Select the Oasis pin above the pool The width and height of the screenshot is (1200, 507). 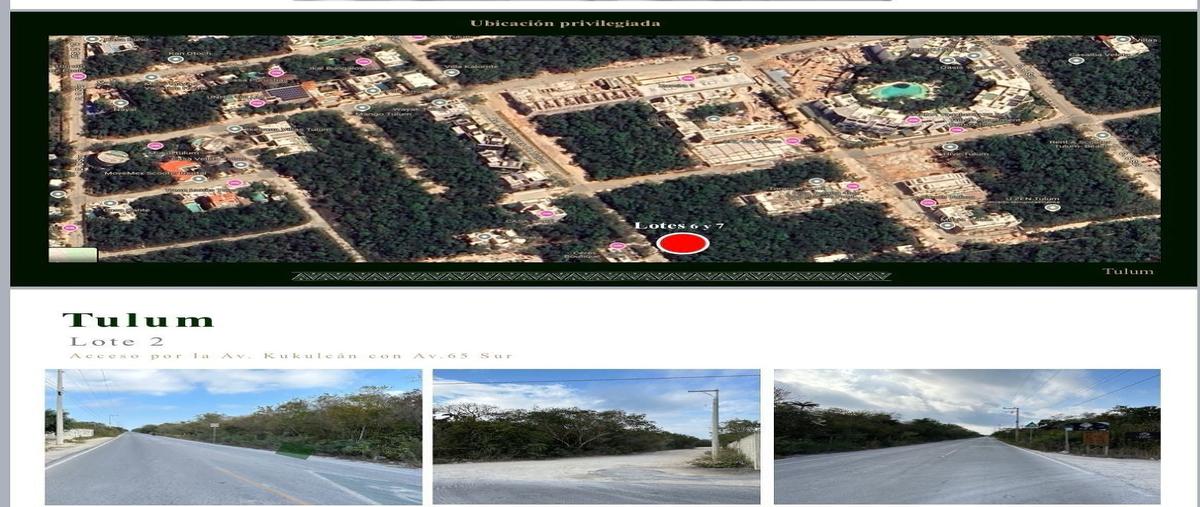[x=948, y=60]
